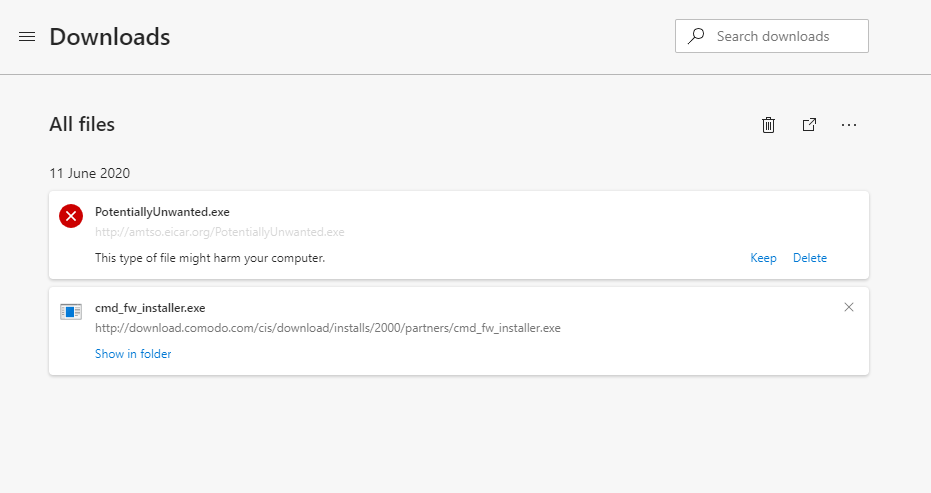Delete the PotentiallyUnwanted.exe download
The image size is (931, 493).
pyautogui.click(x=810, y=258)
